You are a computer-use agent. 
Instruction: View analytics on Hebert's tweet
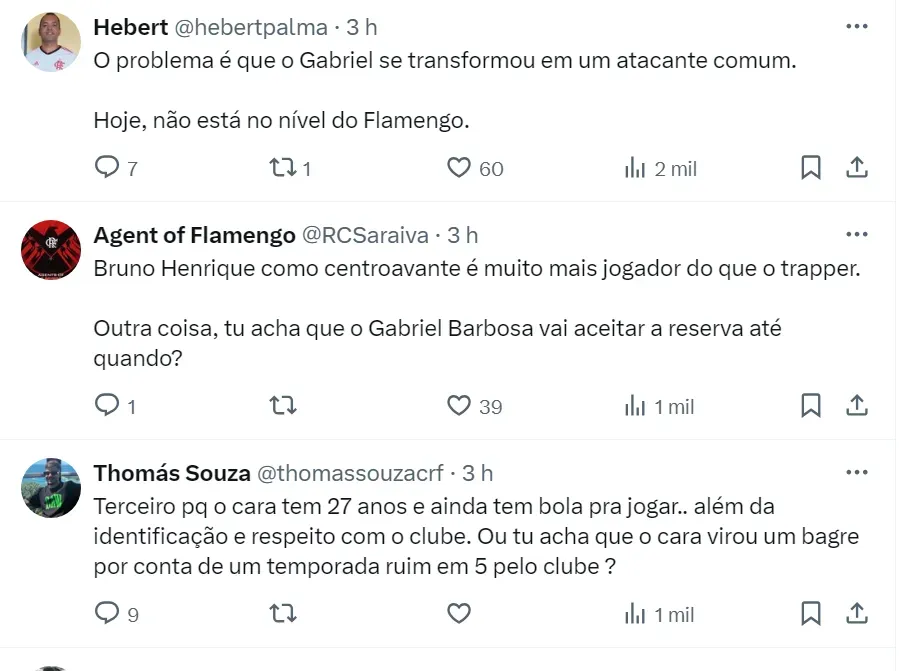tap(635, 168)
